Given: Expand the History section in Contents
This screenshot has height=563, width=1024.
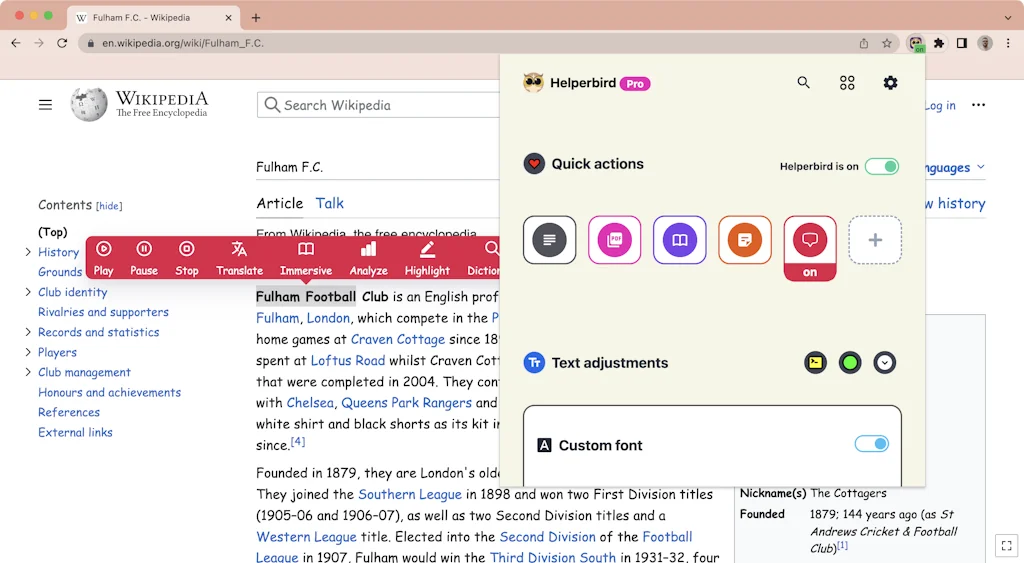Looking at the screenshot, I should point(28,252).
